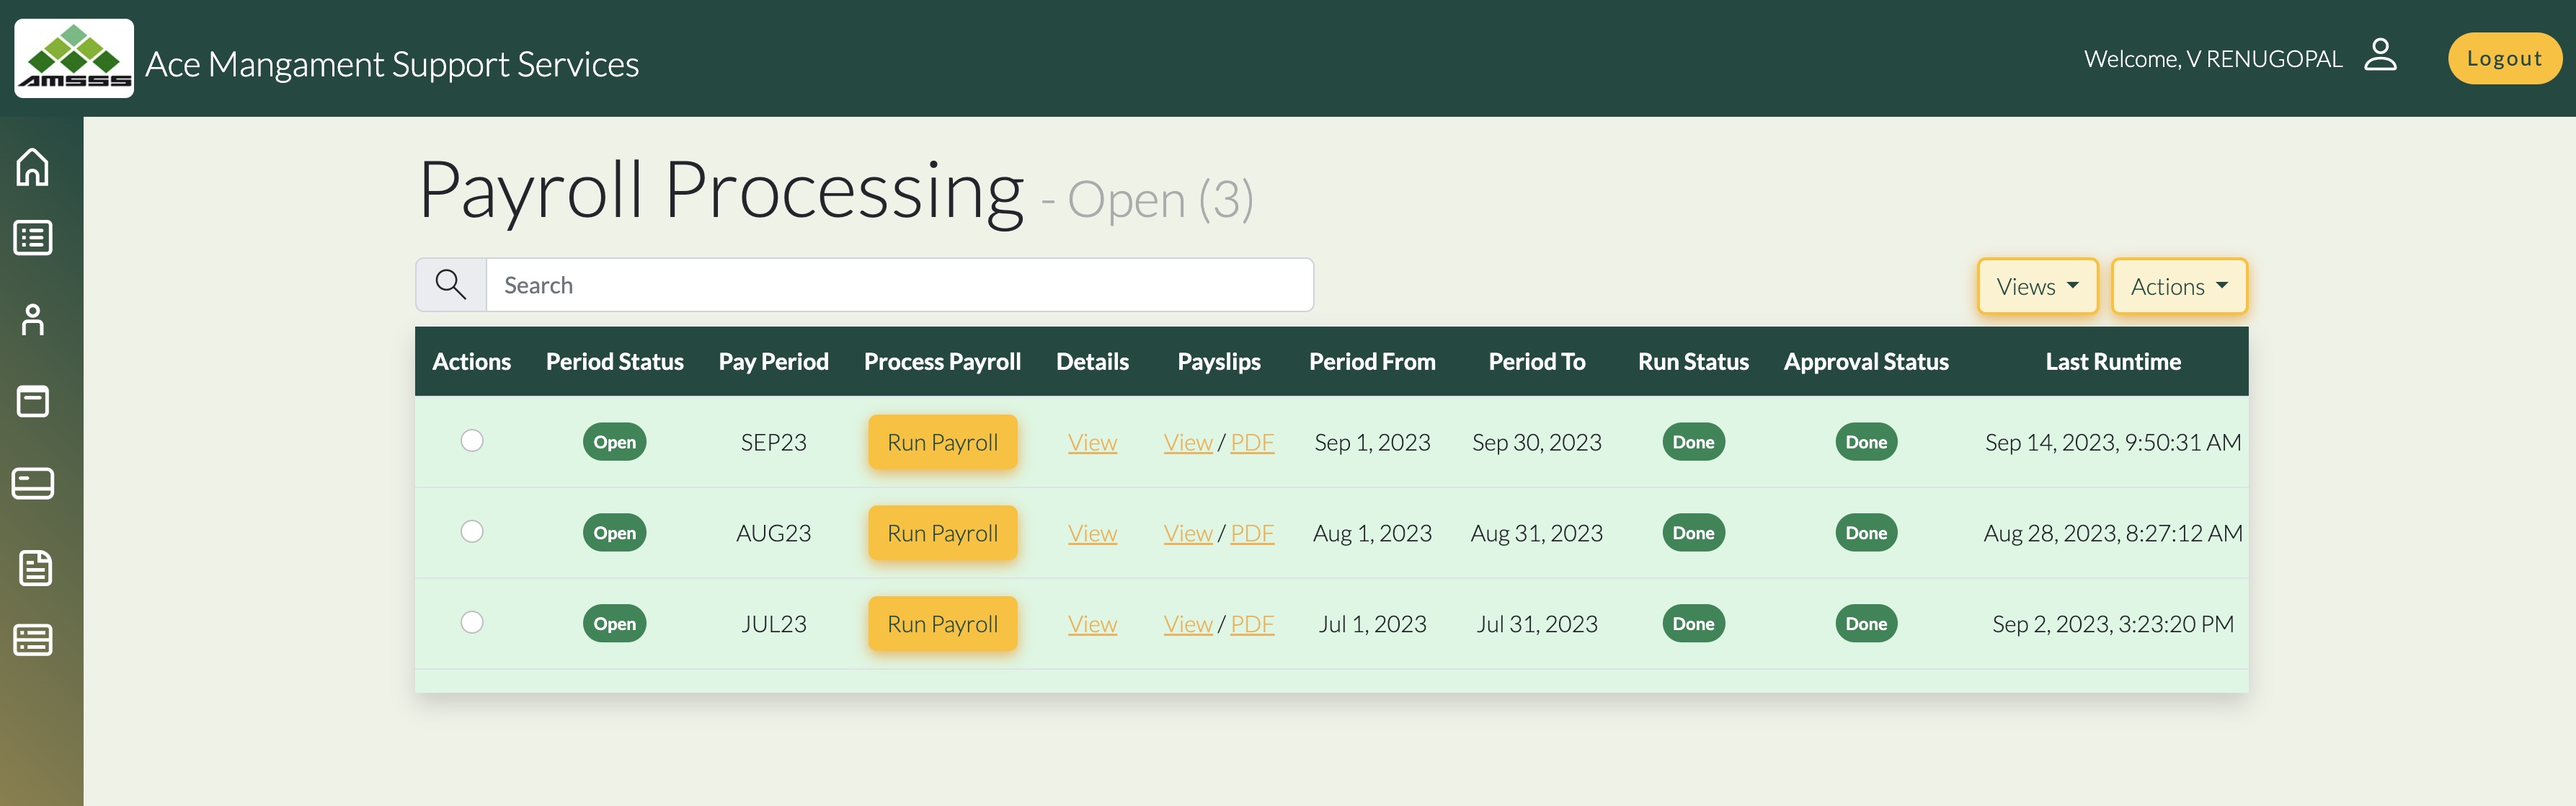Click the Last Runtime column header
Screen dimensions: 2576x806
pyautogui.click(x=2112, y=362)
